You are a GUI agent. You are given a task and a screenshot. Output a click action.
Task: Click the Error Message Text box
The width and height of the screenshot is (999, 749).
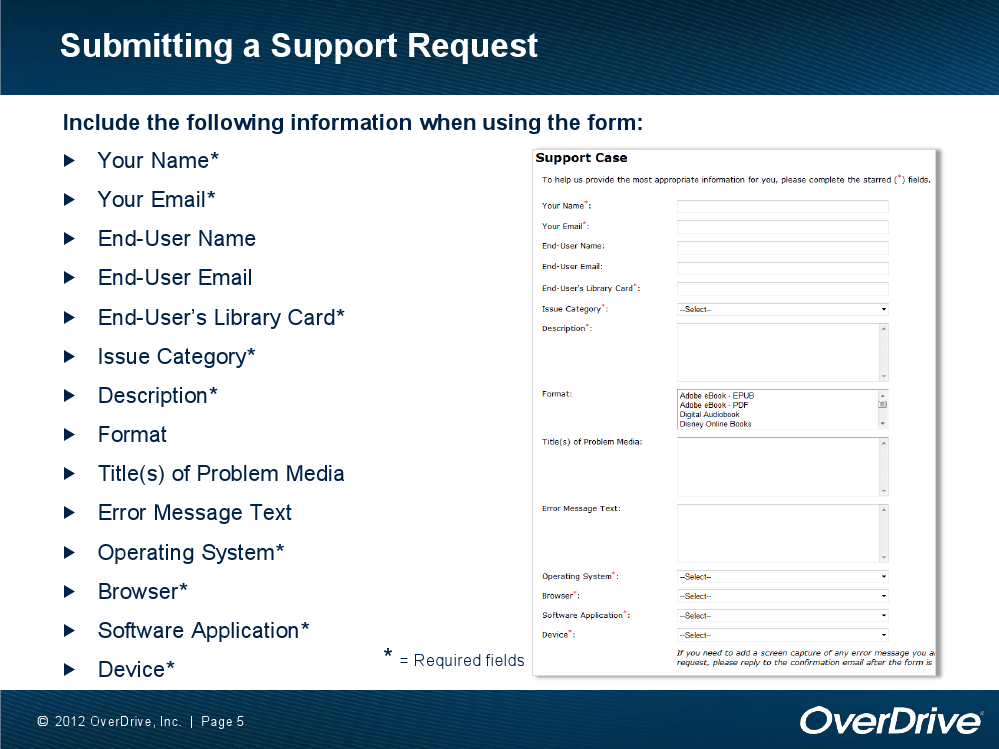[777, 534]
